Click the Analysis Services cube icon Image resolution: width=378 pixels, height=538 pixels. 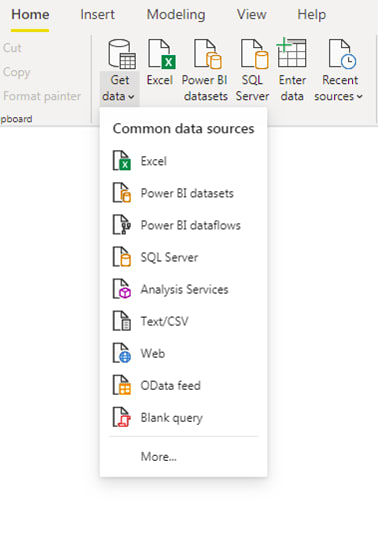tap(122, 289)
